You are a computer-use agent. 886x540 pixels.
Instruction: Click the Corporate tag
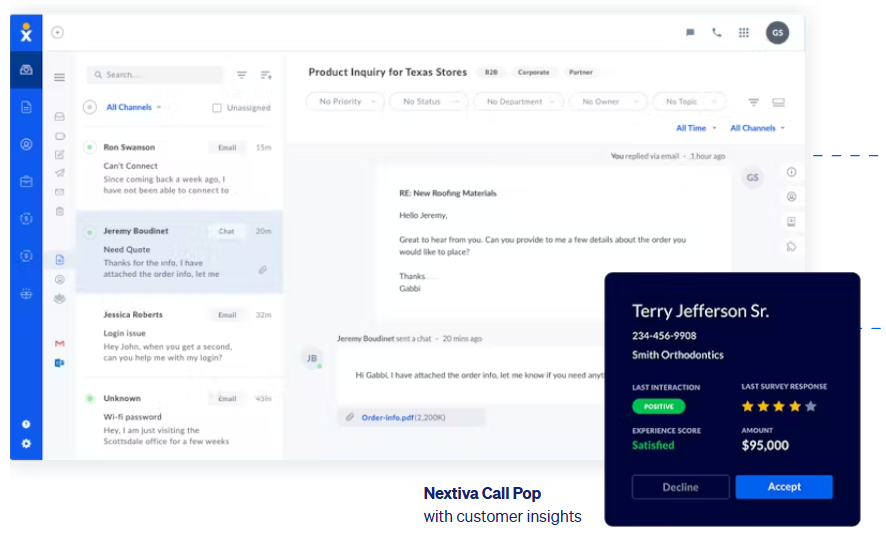pos(533,72)
